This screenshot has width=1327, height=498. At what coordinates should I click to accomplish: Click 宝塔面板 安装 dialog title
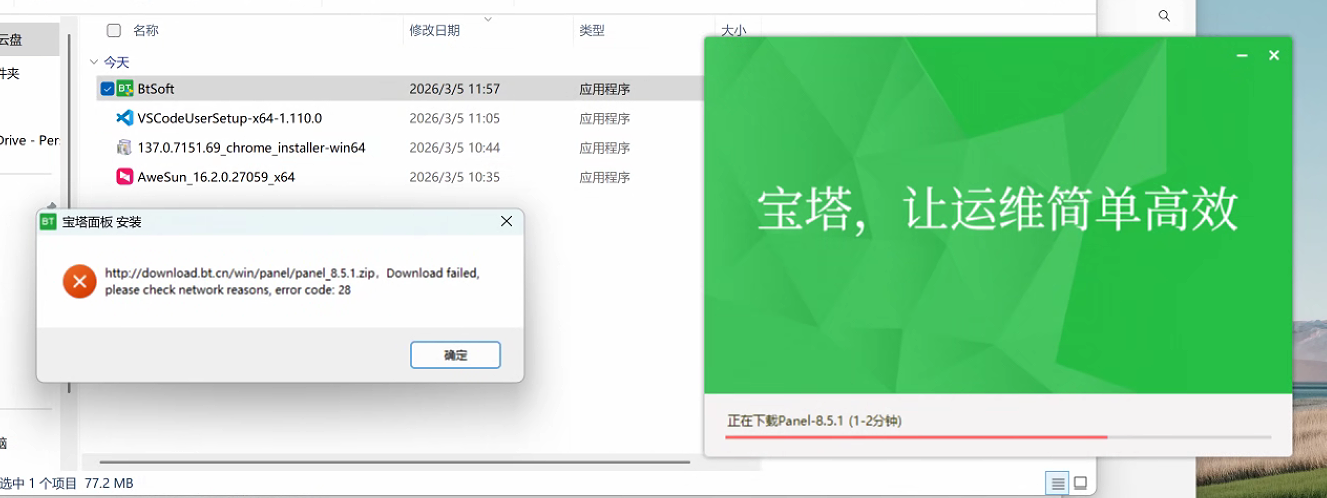tap(102, 222)
